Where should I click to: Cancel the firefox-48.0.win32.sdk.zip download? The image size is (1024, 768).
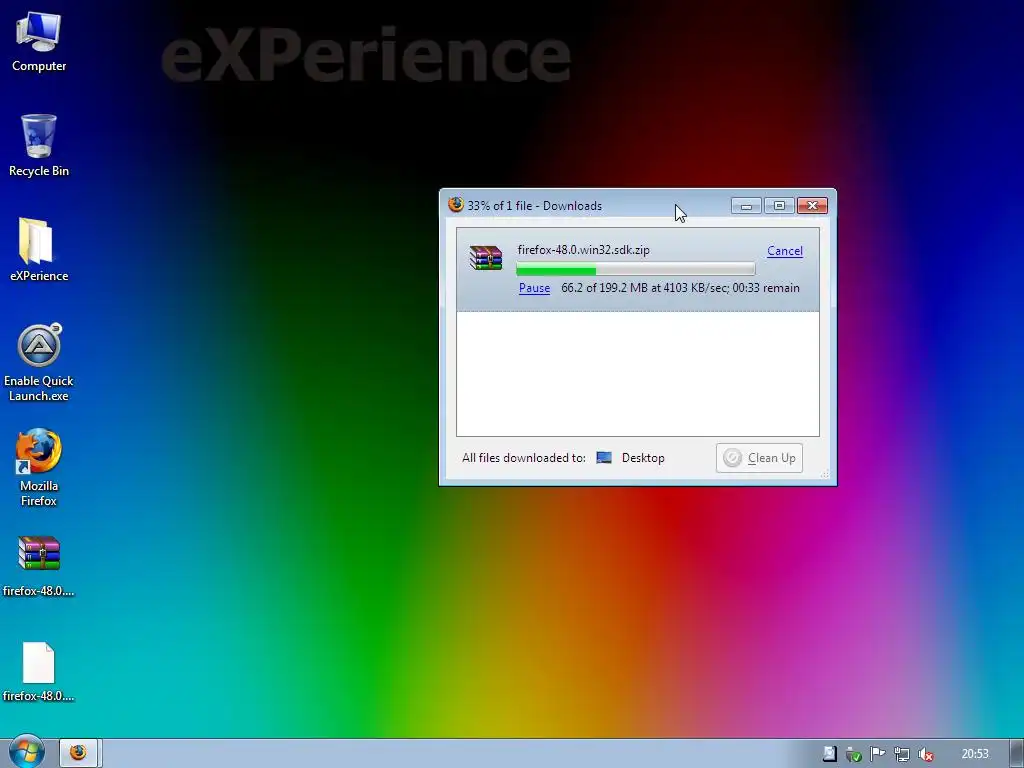click(x=784, y=251)
